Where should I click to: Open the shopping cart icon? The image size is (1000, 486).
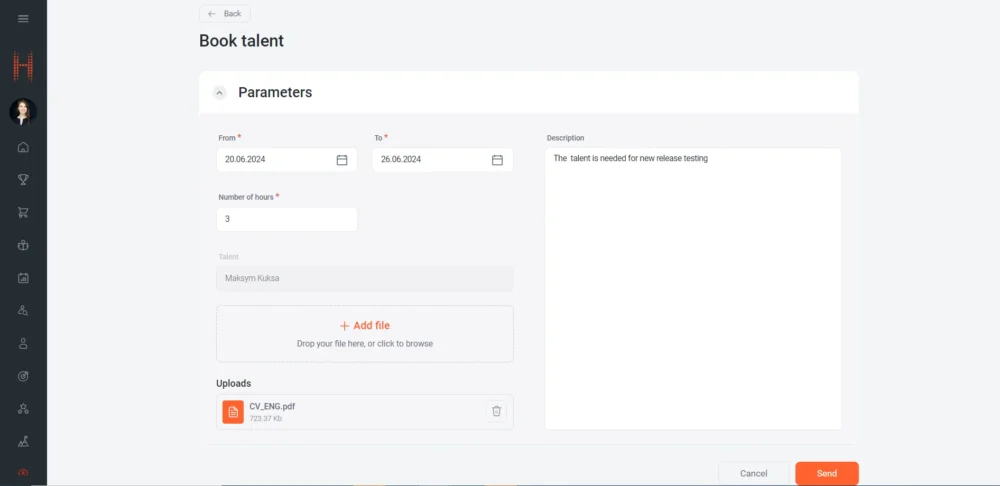coord(23,212)
